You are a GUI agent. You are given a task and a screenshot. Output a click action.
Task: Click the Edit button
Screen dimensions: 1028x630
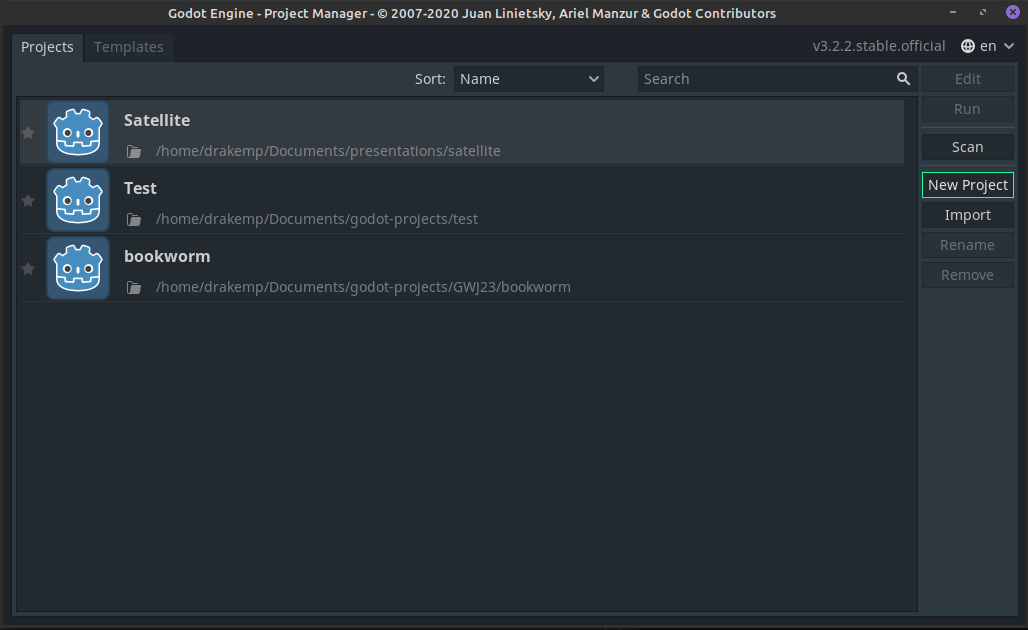pos(968,79)
